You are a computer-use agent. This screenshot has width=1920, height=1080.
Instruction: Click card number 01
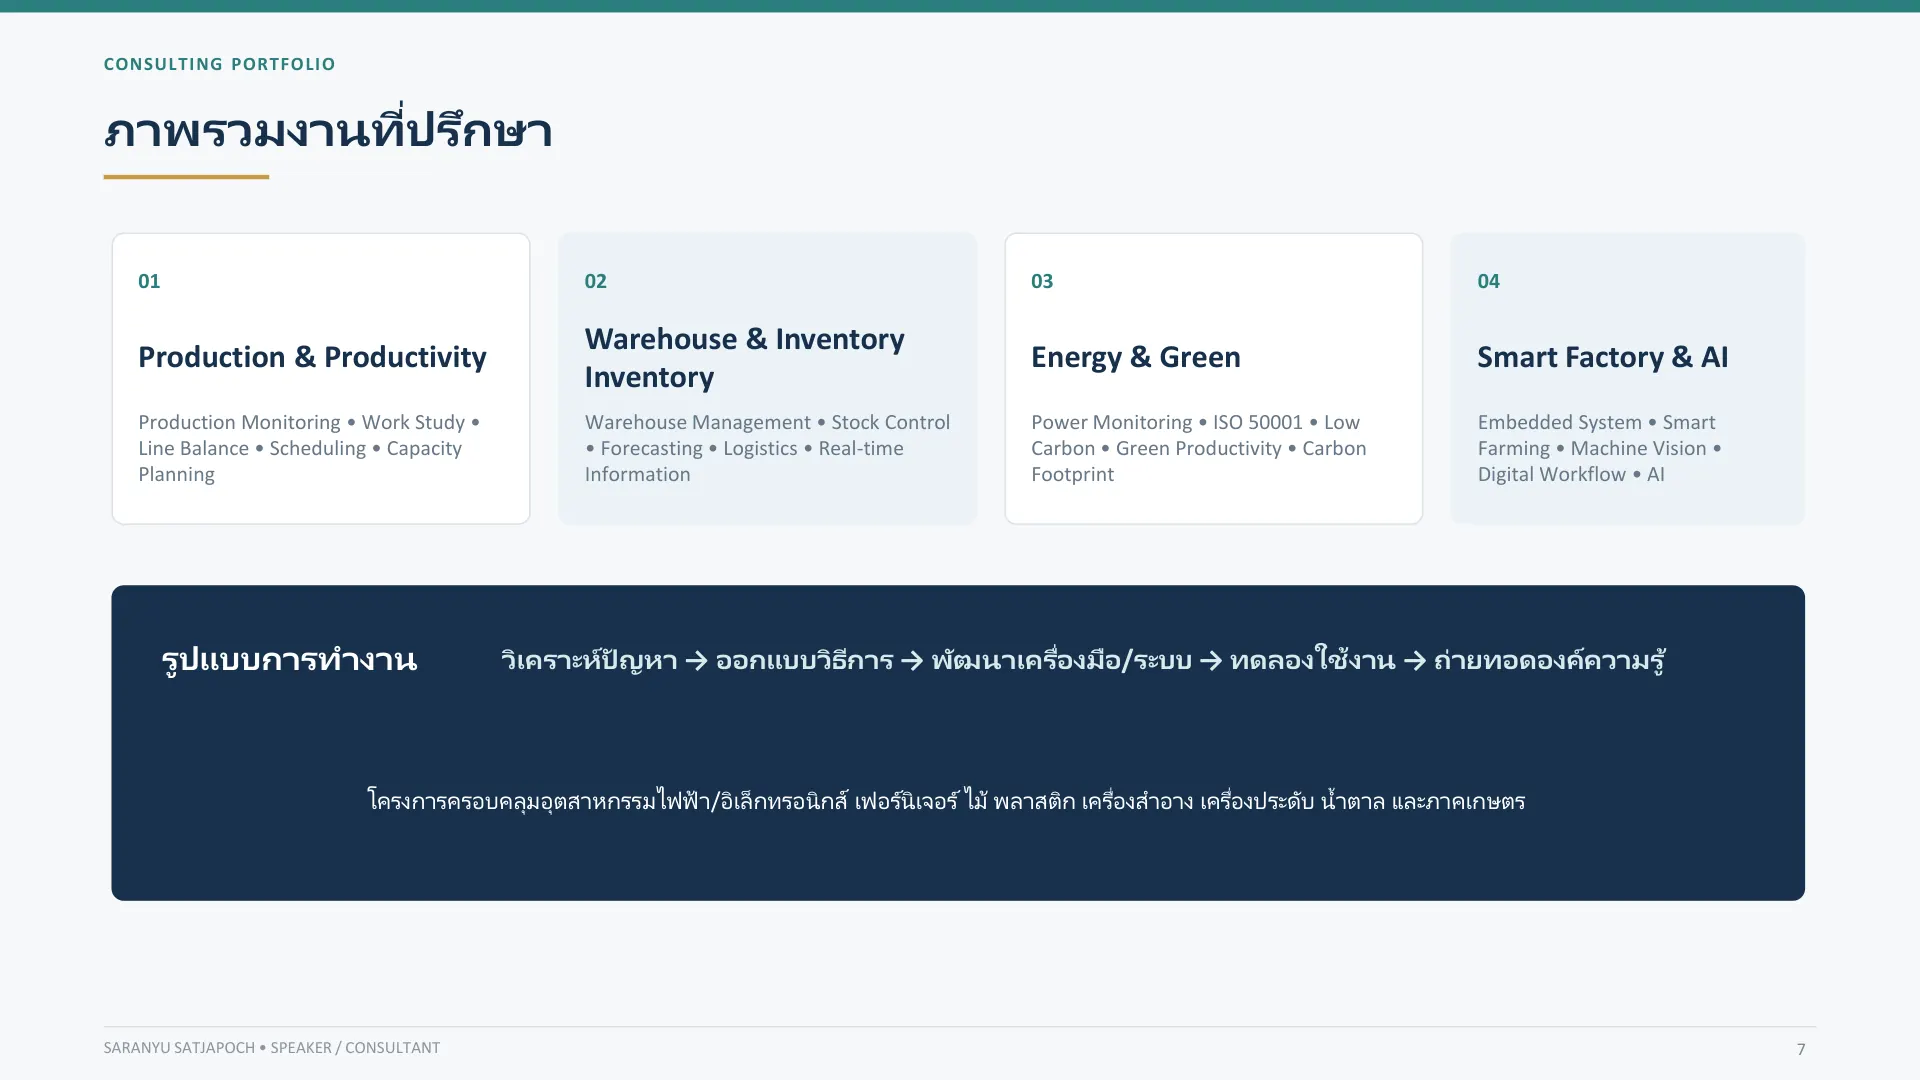pyautogui.click(x=149, y=281)
